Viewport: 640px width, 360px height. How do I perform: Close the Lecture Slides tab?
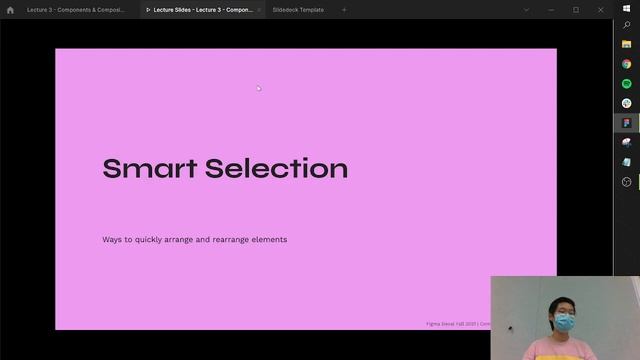(x=259, y=10)
